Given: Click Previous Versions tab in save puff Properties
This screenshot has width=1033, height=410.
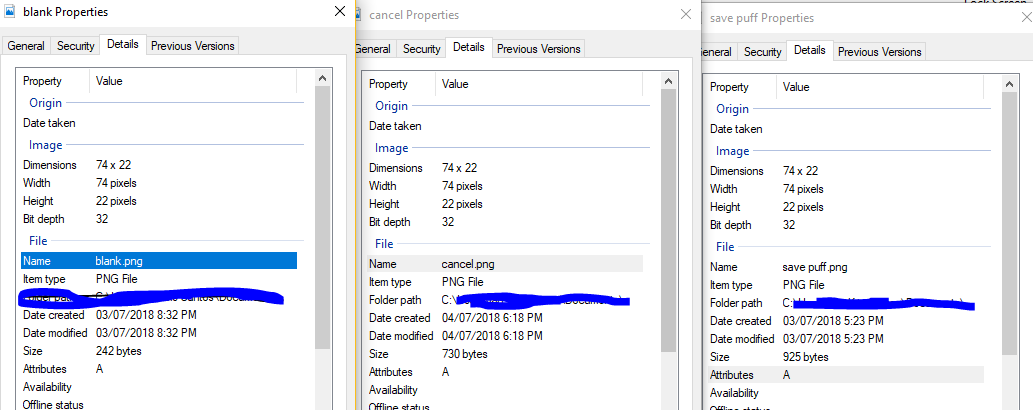Looking at the screenshot, I should click(880, 52).
